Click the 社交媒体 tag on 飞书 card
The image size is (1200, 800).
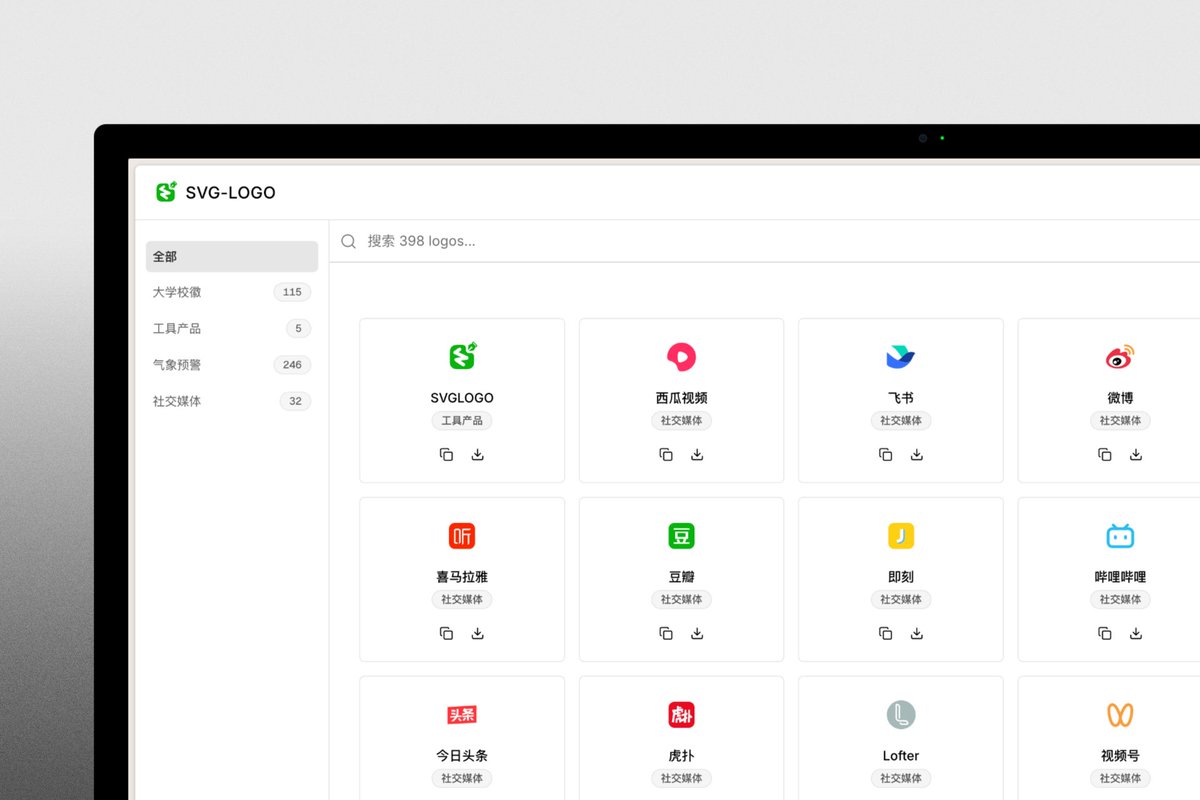coord(901,421)
